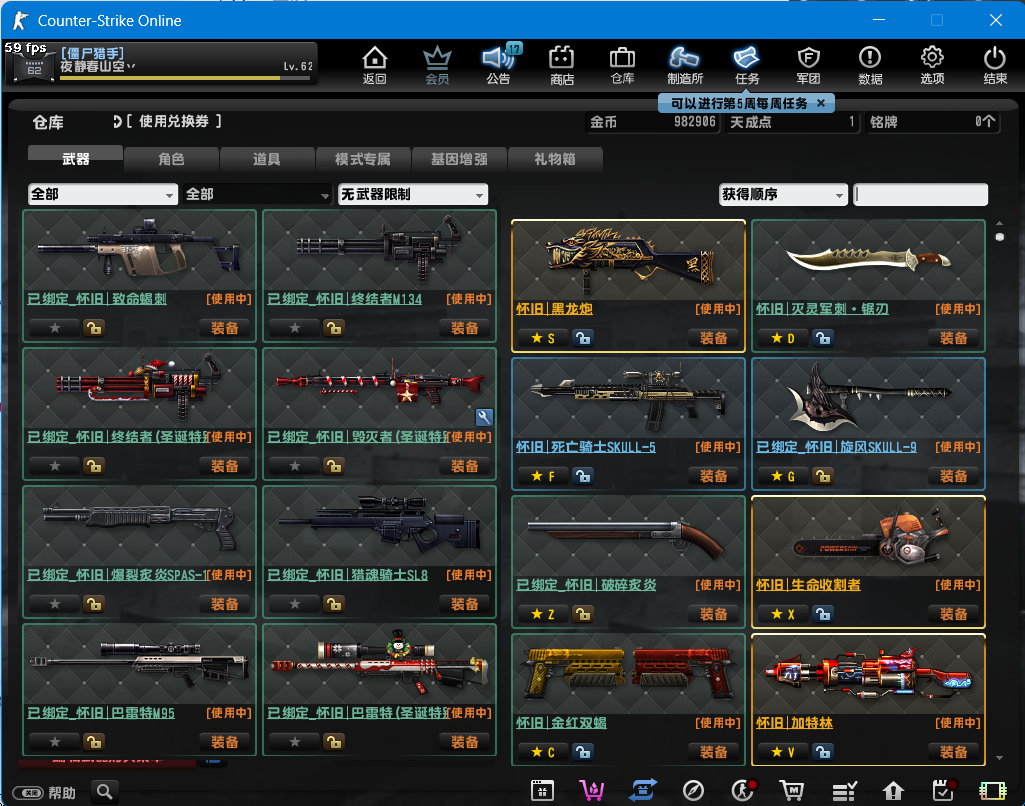Switch to the 模式专属 tab
The width and height of the screenshot is (1025, 806).
[x=363, y=158]
